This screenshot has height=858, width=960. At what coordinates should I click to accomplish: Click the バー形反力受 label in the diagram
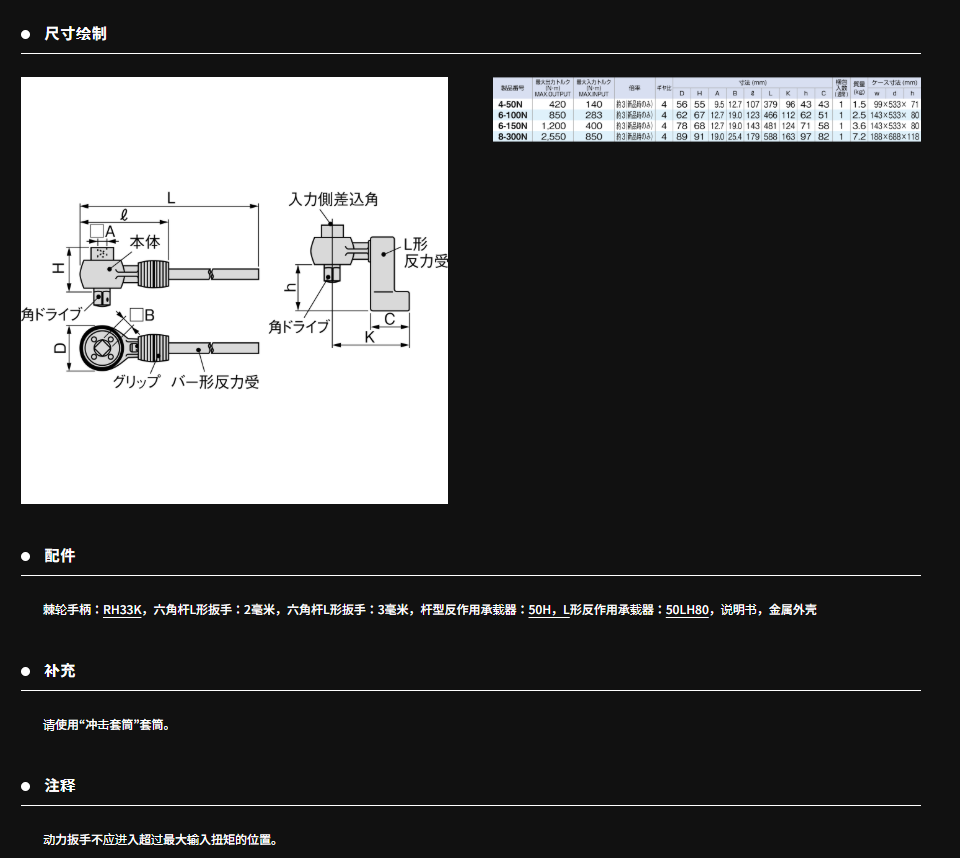pyautogui.click(x=215, y=382)
